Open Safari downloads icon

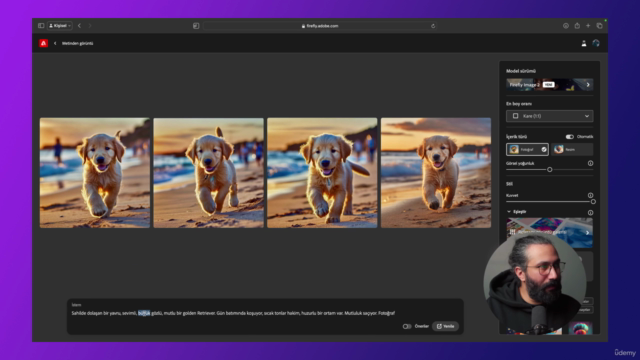coord(566,26)
